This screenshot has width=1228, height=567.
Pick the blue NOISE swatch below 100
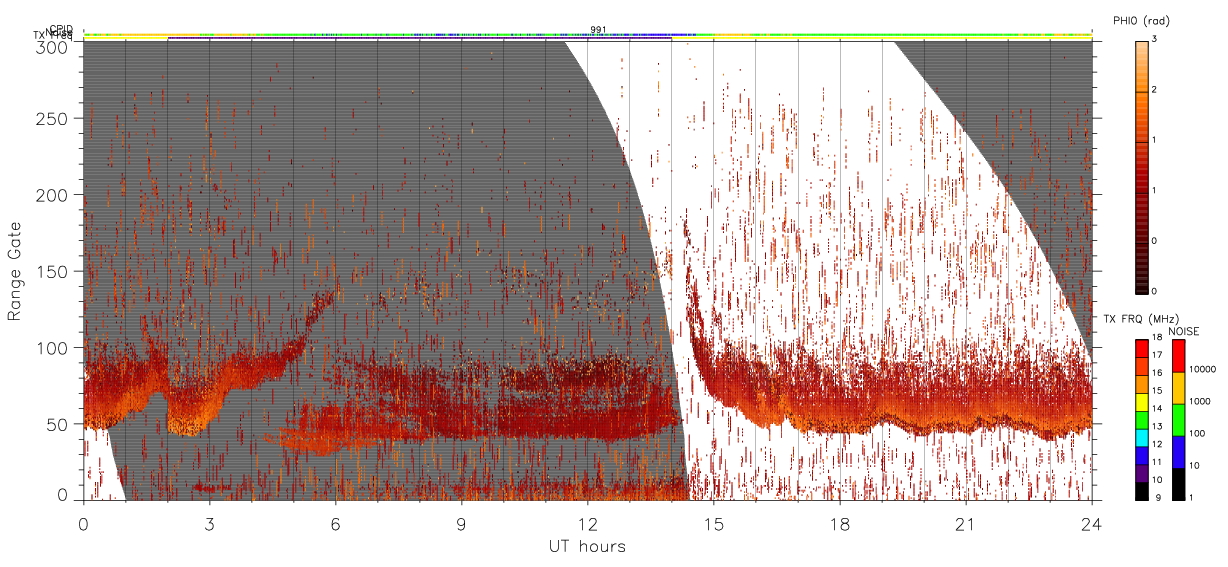pyautogui.click(x=1178, y=452)
